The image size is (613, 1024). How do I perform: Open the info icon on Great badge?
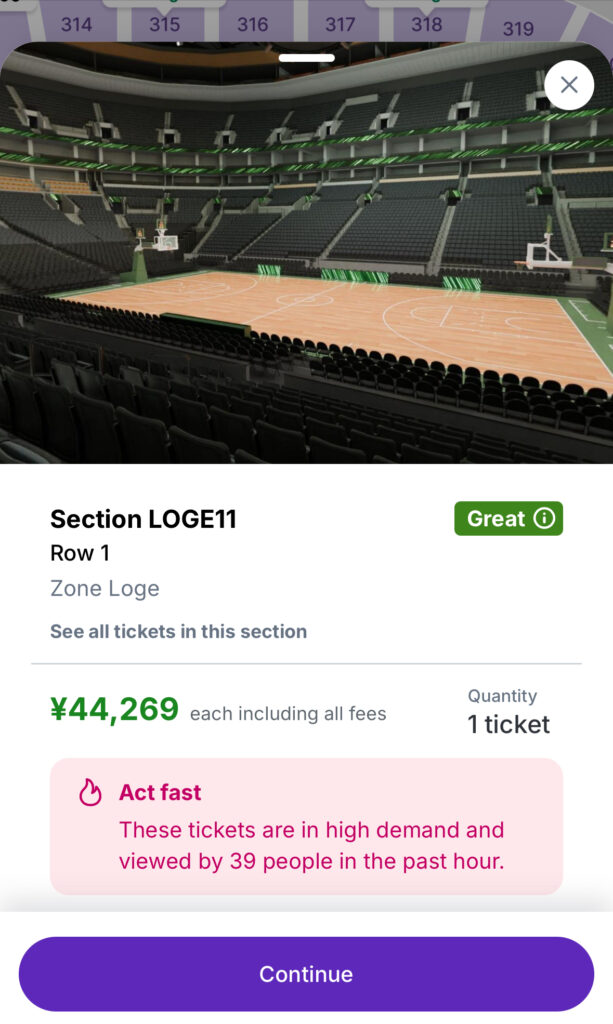544,518
